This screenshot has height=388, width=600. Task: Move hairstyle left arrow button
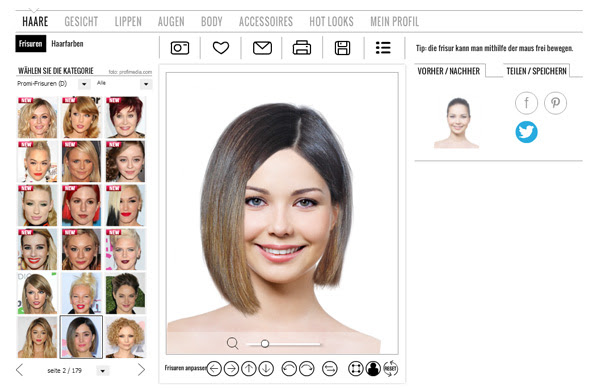(x=214, y=369)
